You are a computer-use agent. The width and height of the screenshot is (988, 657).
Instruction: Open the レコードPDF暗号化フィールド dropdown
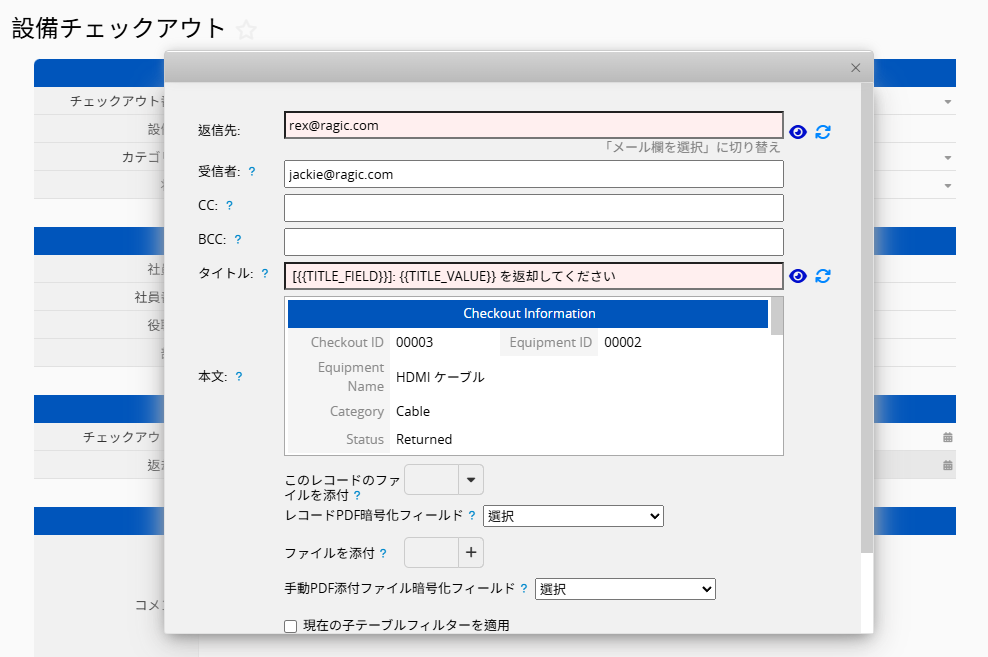pyautogui.click(x=573, y=516)
